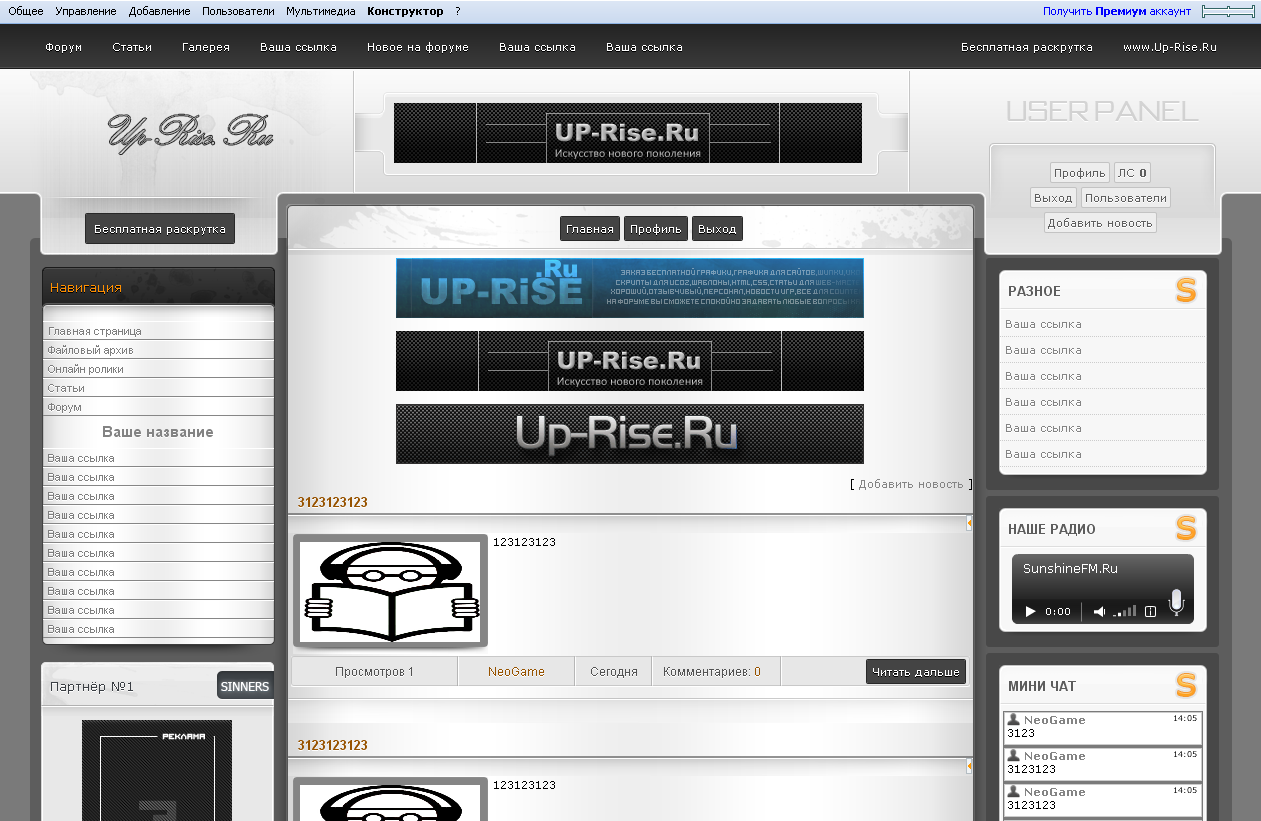Click Читать дальше button
This screenshot has height=821, width=1261.
(x=916, y=672)
